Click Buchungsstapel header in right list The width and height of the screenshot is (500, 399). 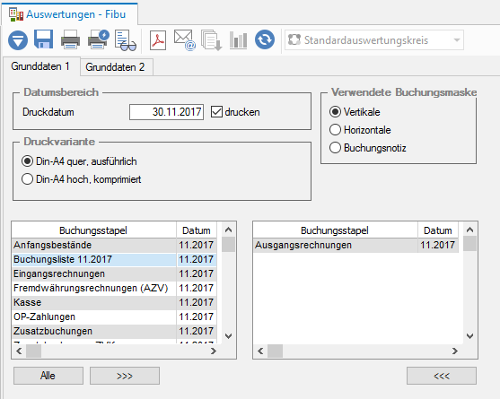coord(335,230)
